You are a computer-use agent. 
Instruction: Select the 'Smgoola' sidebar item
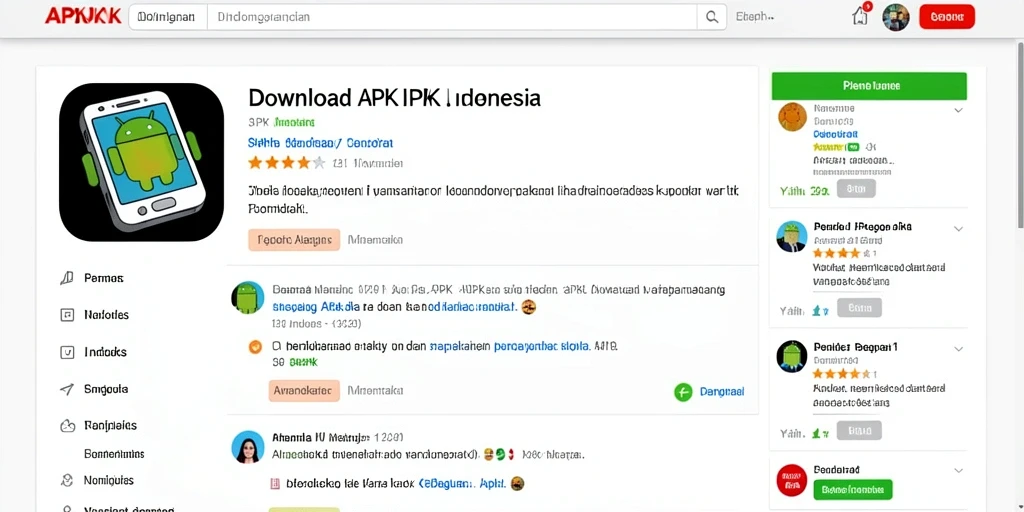106,389
